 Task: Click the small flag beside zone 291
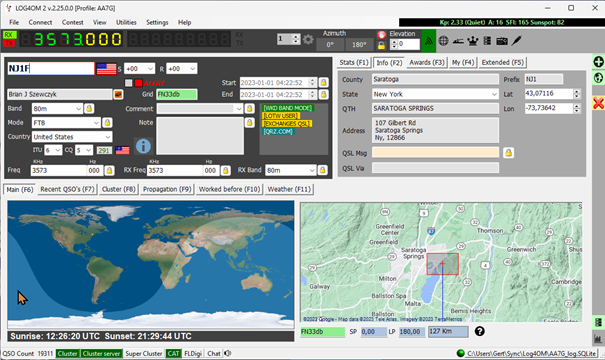[122, 150]
